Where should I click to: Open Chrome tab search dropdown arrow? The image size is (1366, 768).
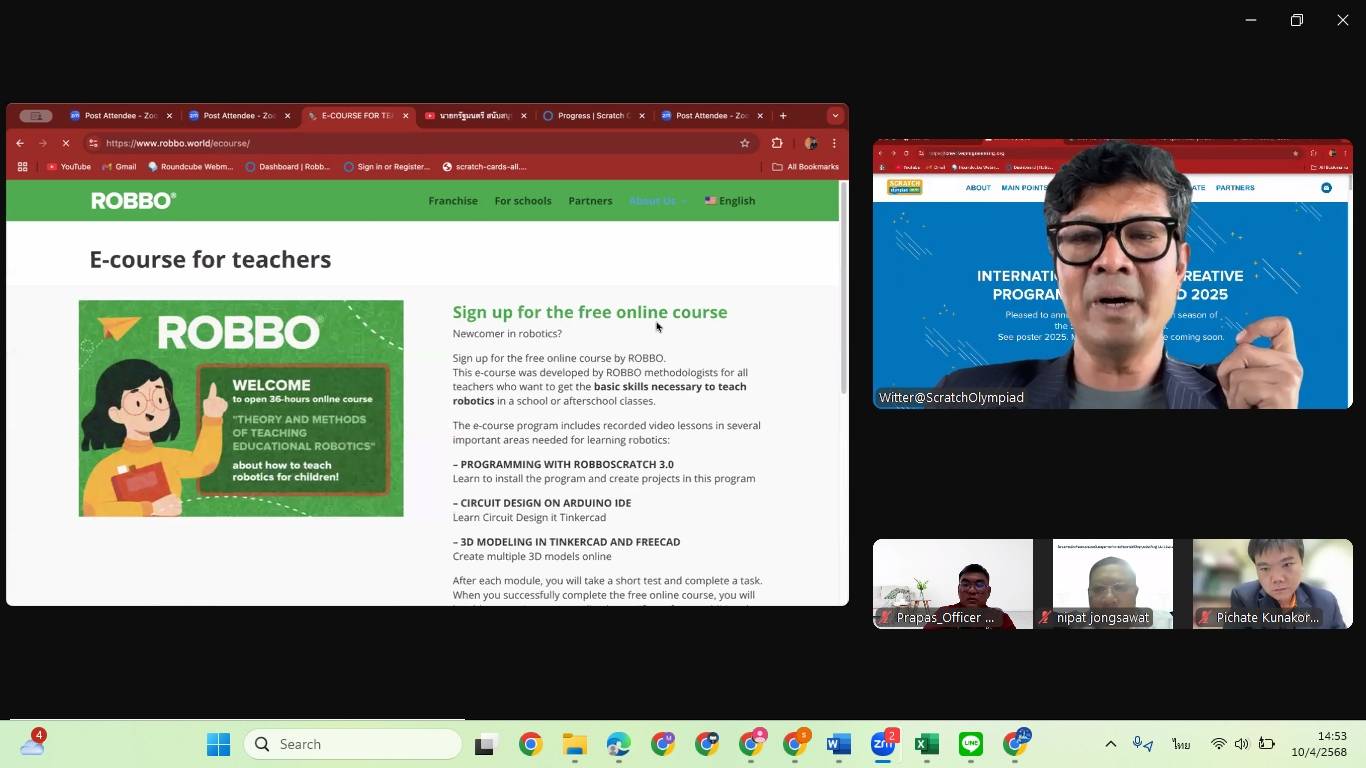pos(835,116)
